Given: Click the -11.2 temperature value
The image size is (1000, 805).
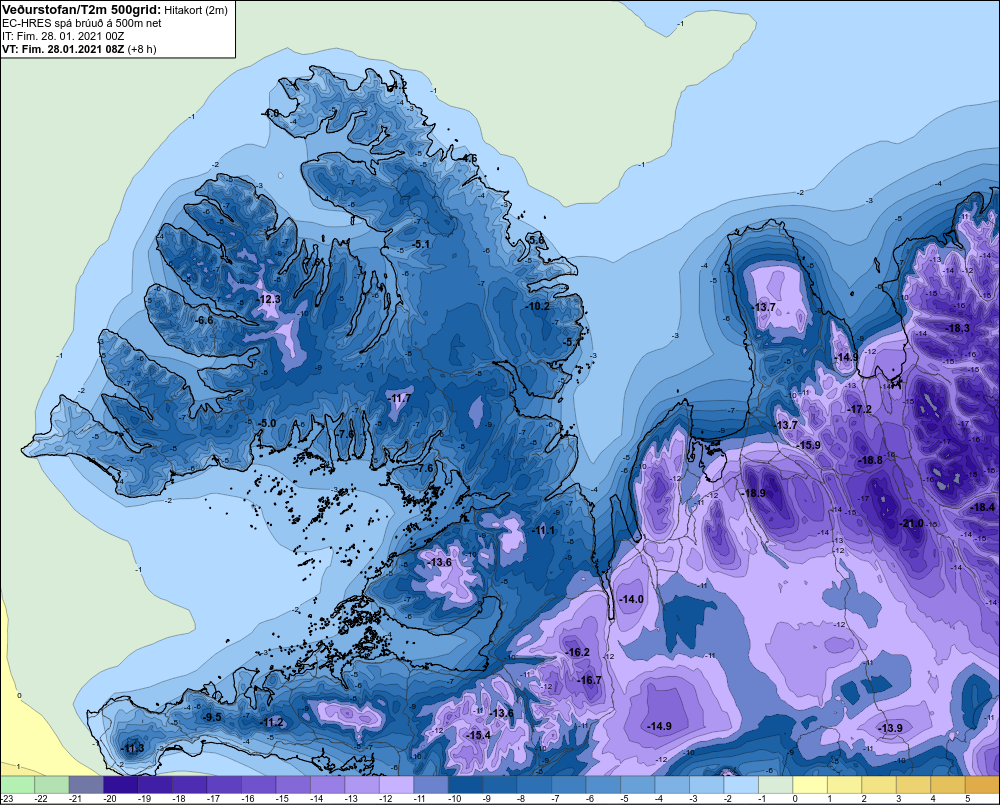Looking at the screenshot, I should 273,723.
